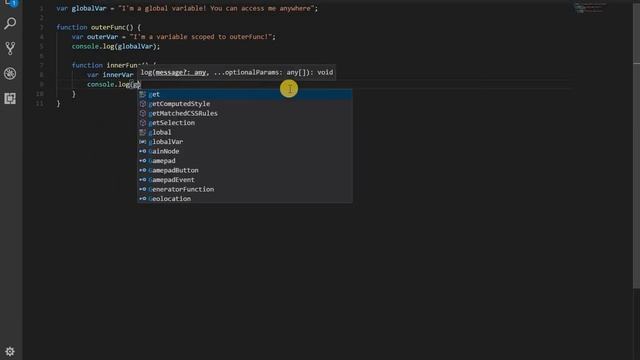This screenshot has height=360, width=640.
Task: Click the method icon beside getComputedStyle
Action: (x=142, y=104)
